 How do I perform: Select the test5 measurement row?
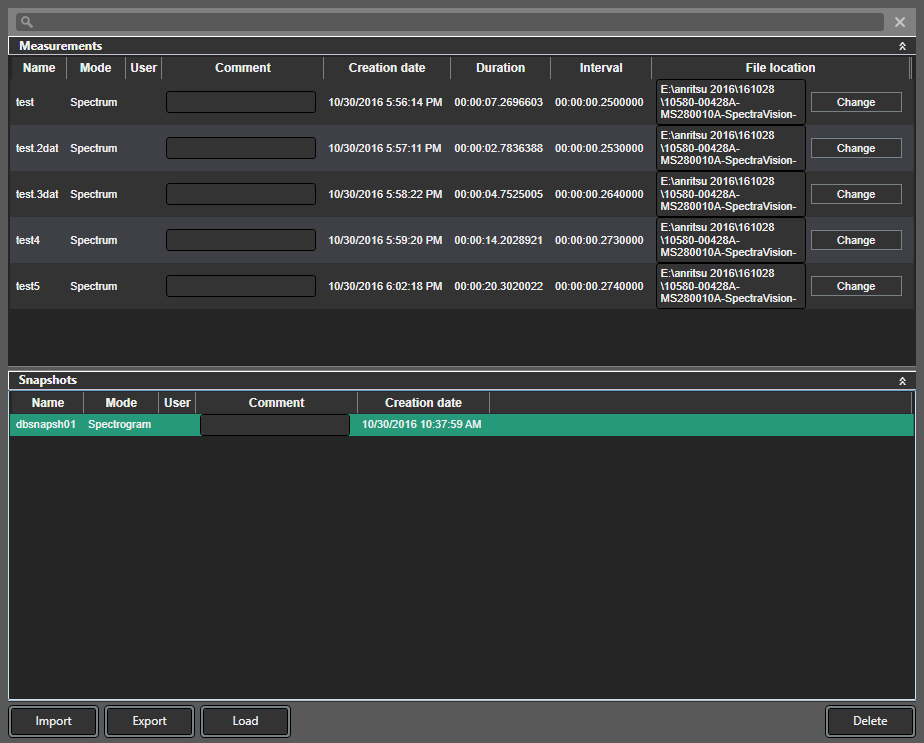[x=94, y=287]
